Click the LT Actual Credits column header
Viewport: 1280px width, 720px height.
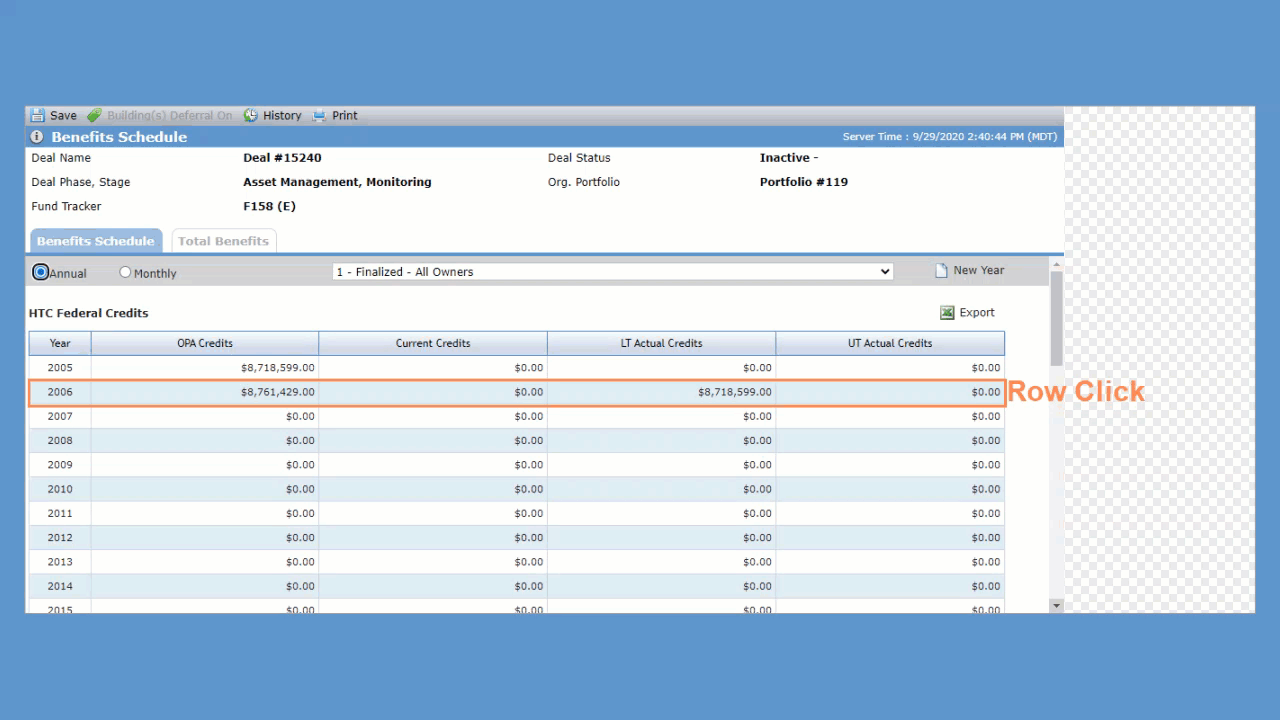click(x=661, y=343)
